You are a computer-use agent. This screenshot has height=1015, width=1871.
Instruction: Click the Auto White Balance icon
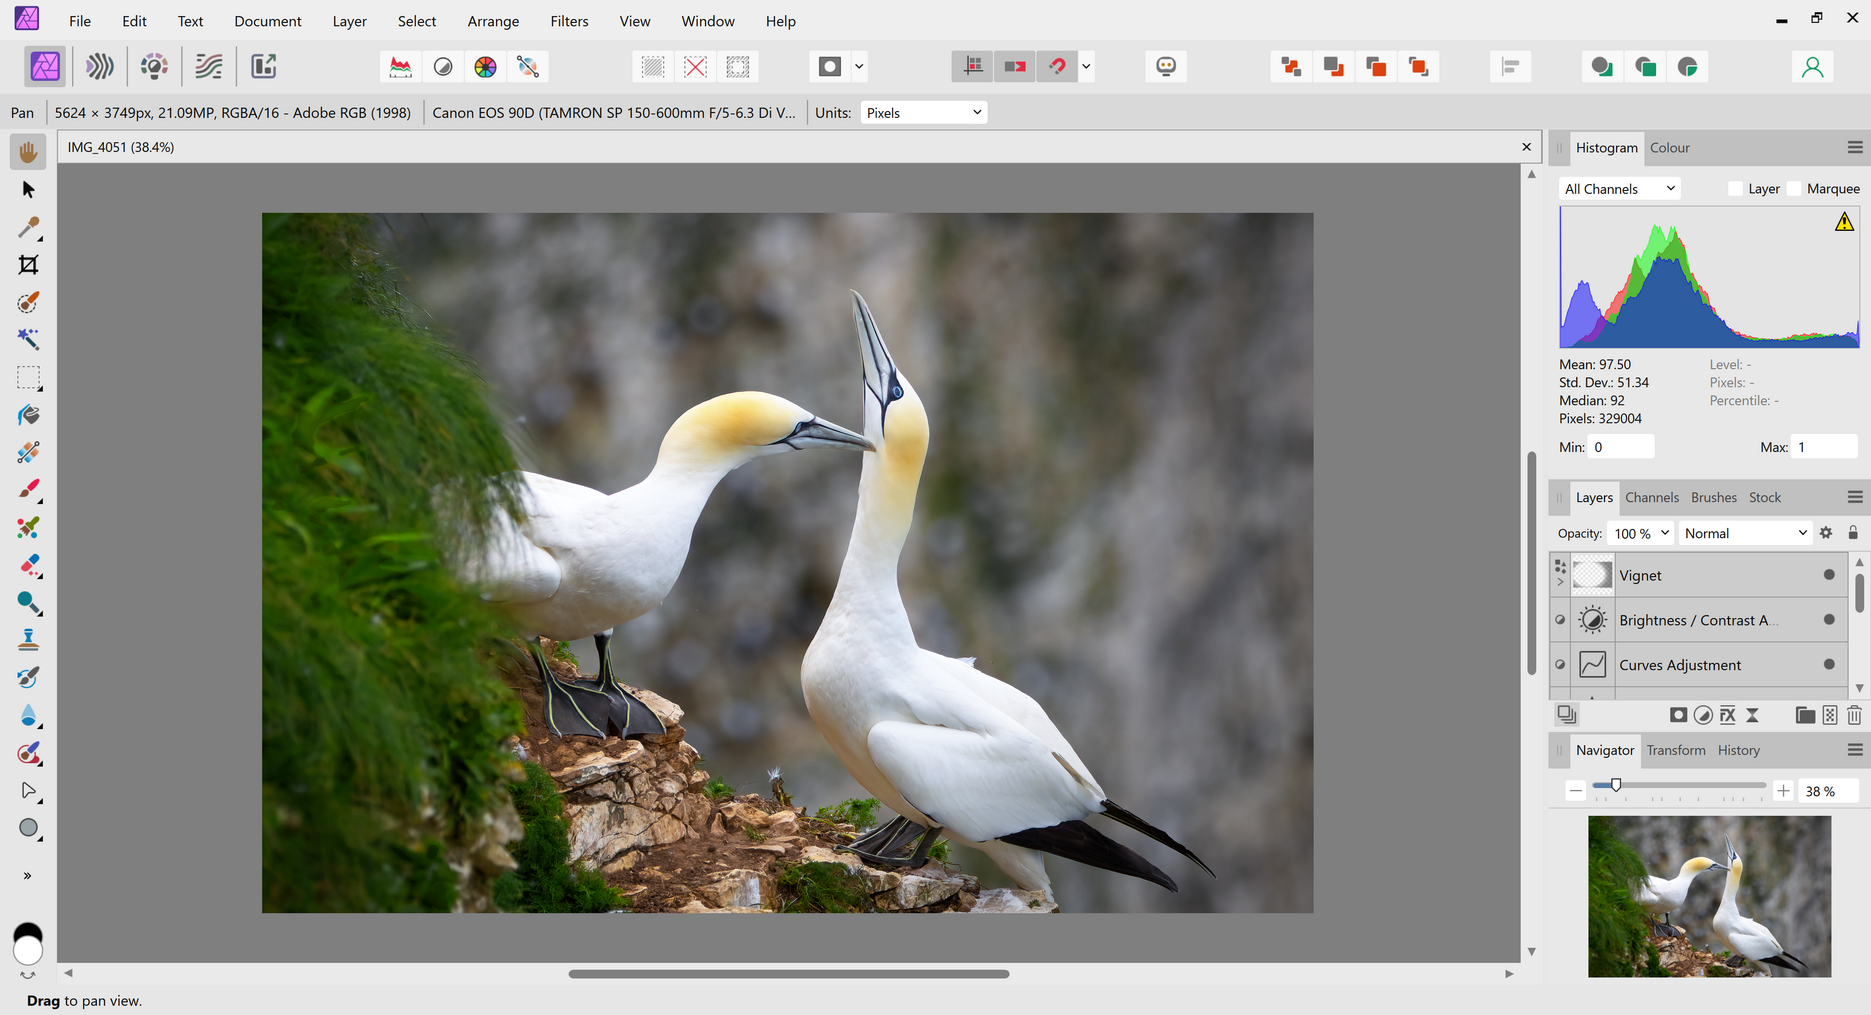(527, 67)
